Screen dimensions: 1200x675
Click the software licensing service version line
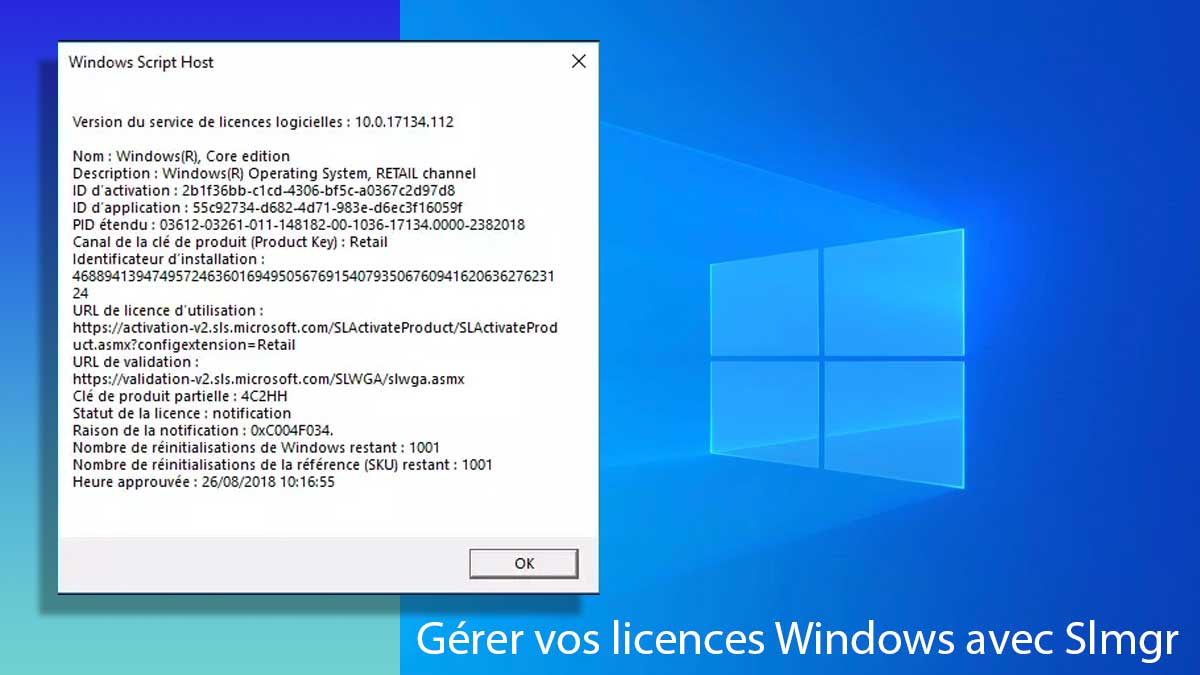(263, 122)
